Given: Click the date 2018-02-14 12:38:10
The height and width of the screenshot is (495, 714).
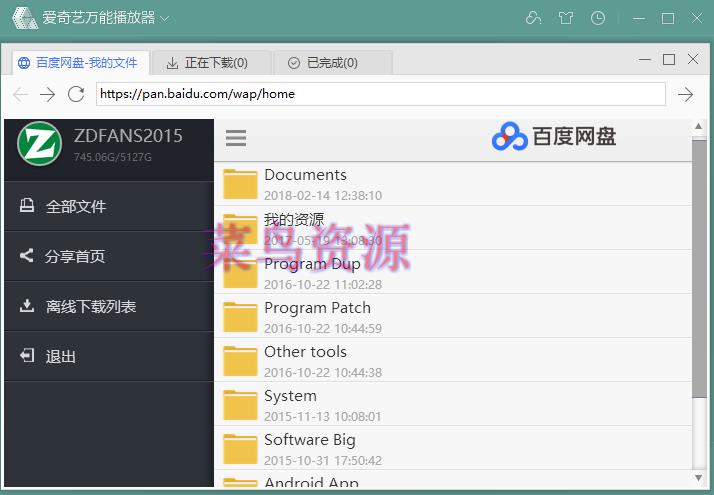Looking at the screenshot, I should (323, 196).
